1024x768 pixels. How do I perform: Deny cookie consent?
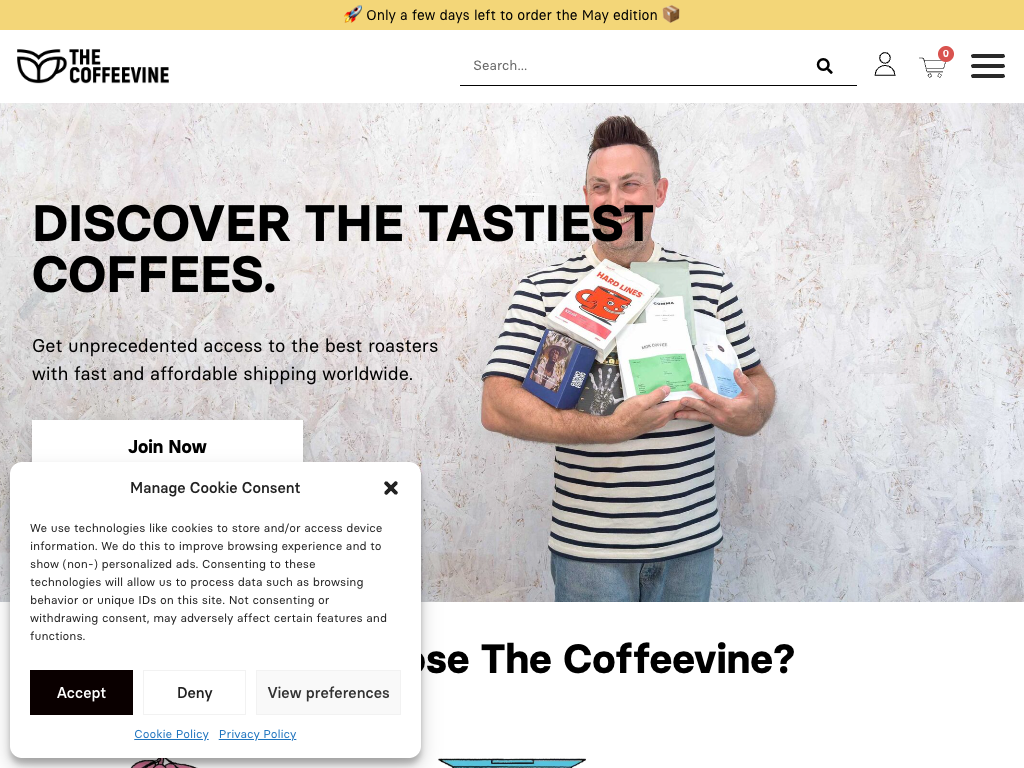click(195, 692)
